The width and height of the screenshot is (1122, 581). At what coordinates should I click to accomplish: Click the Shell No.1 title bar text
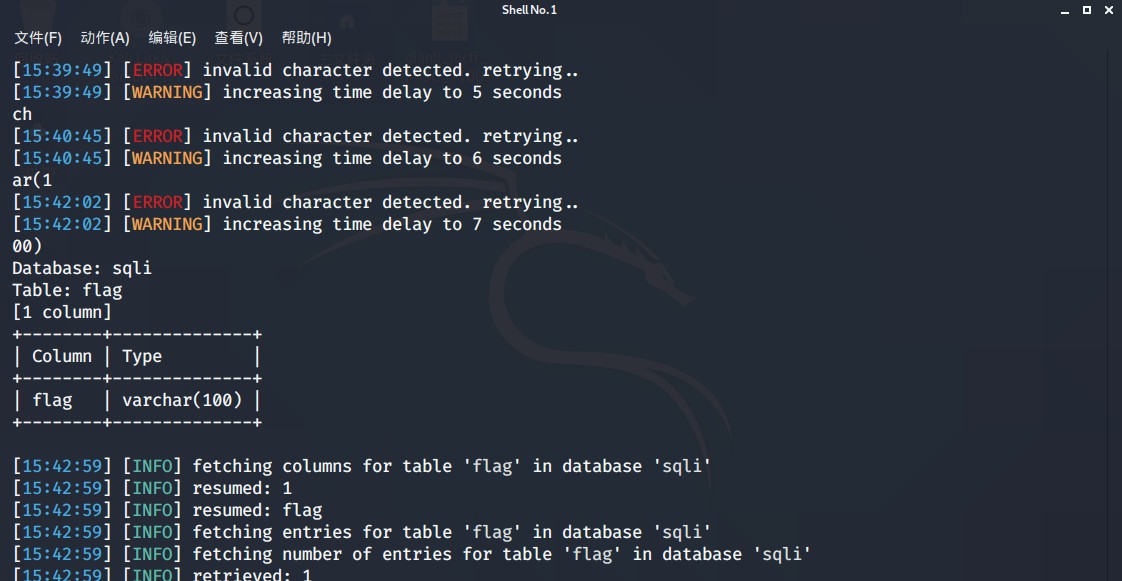(529, 10)
